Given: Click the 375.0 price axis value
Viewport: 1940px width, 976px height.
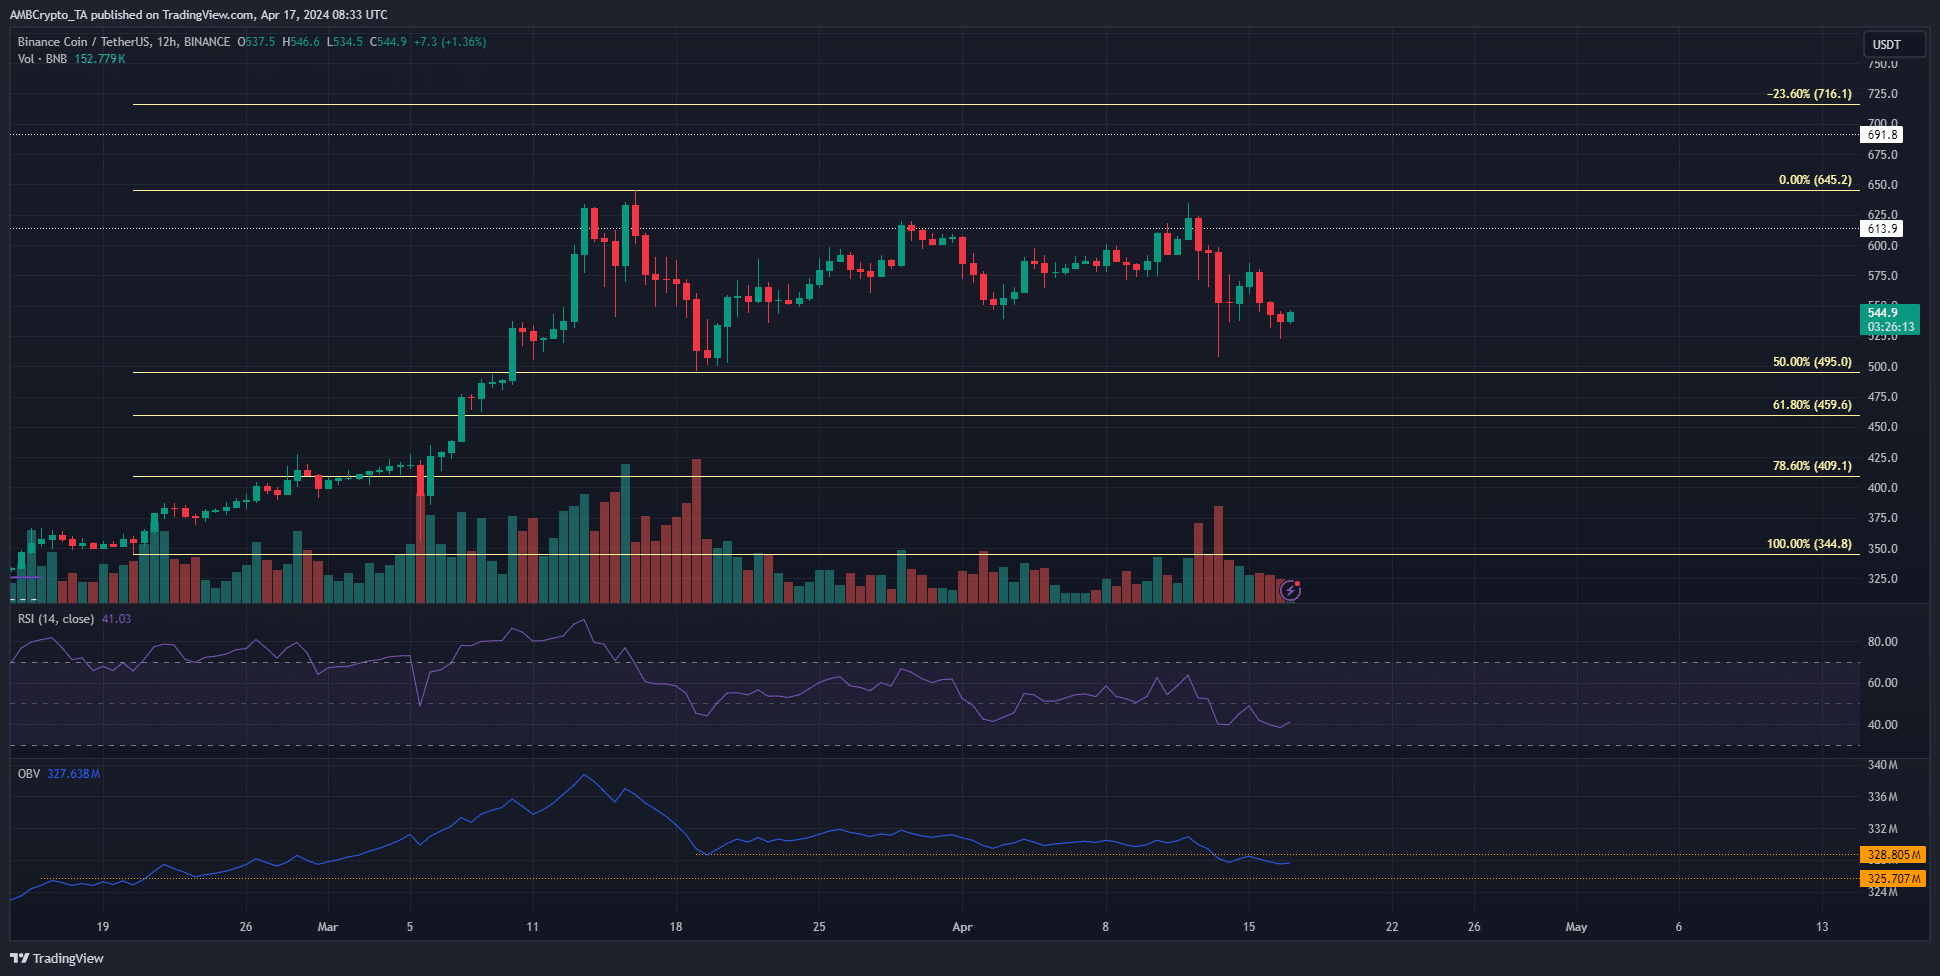Looking at the screenshot, I should pos(1882,518).
